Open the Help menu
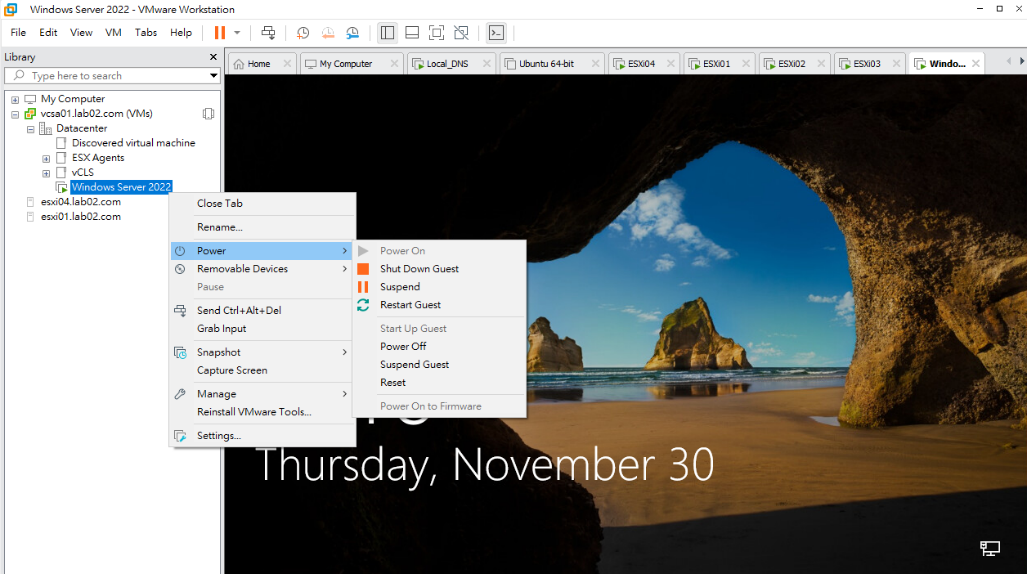Viewport: 1027px width, 574px height. pyautogui.click(x=181, y=32)
